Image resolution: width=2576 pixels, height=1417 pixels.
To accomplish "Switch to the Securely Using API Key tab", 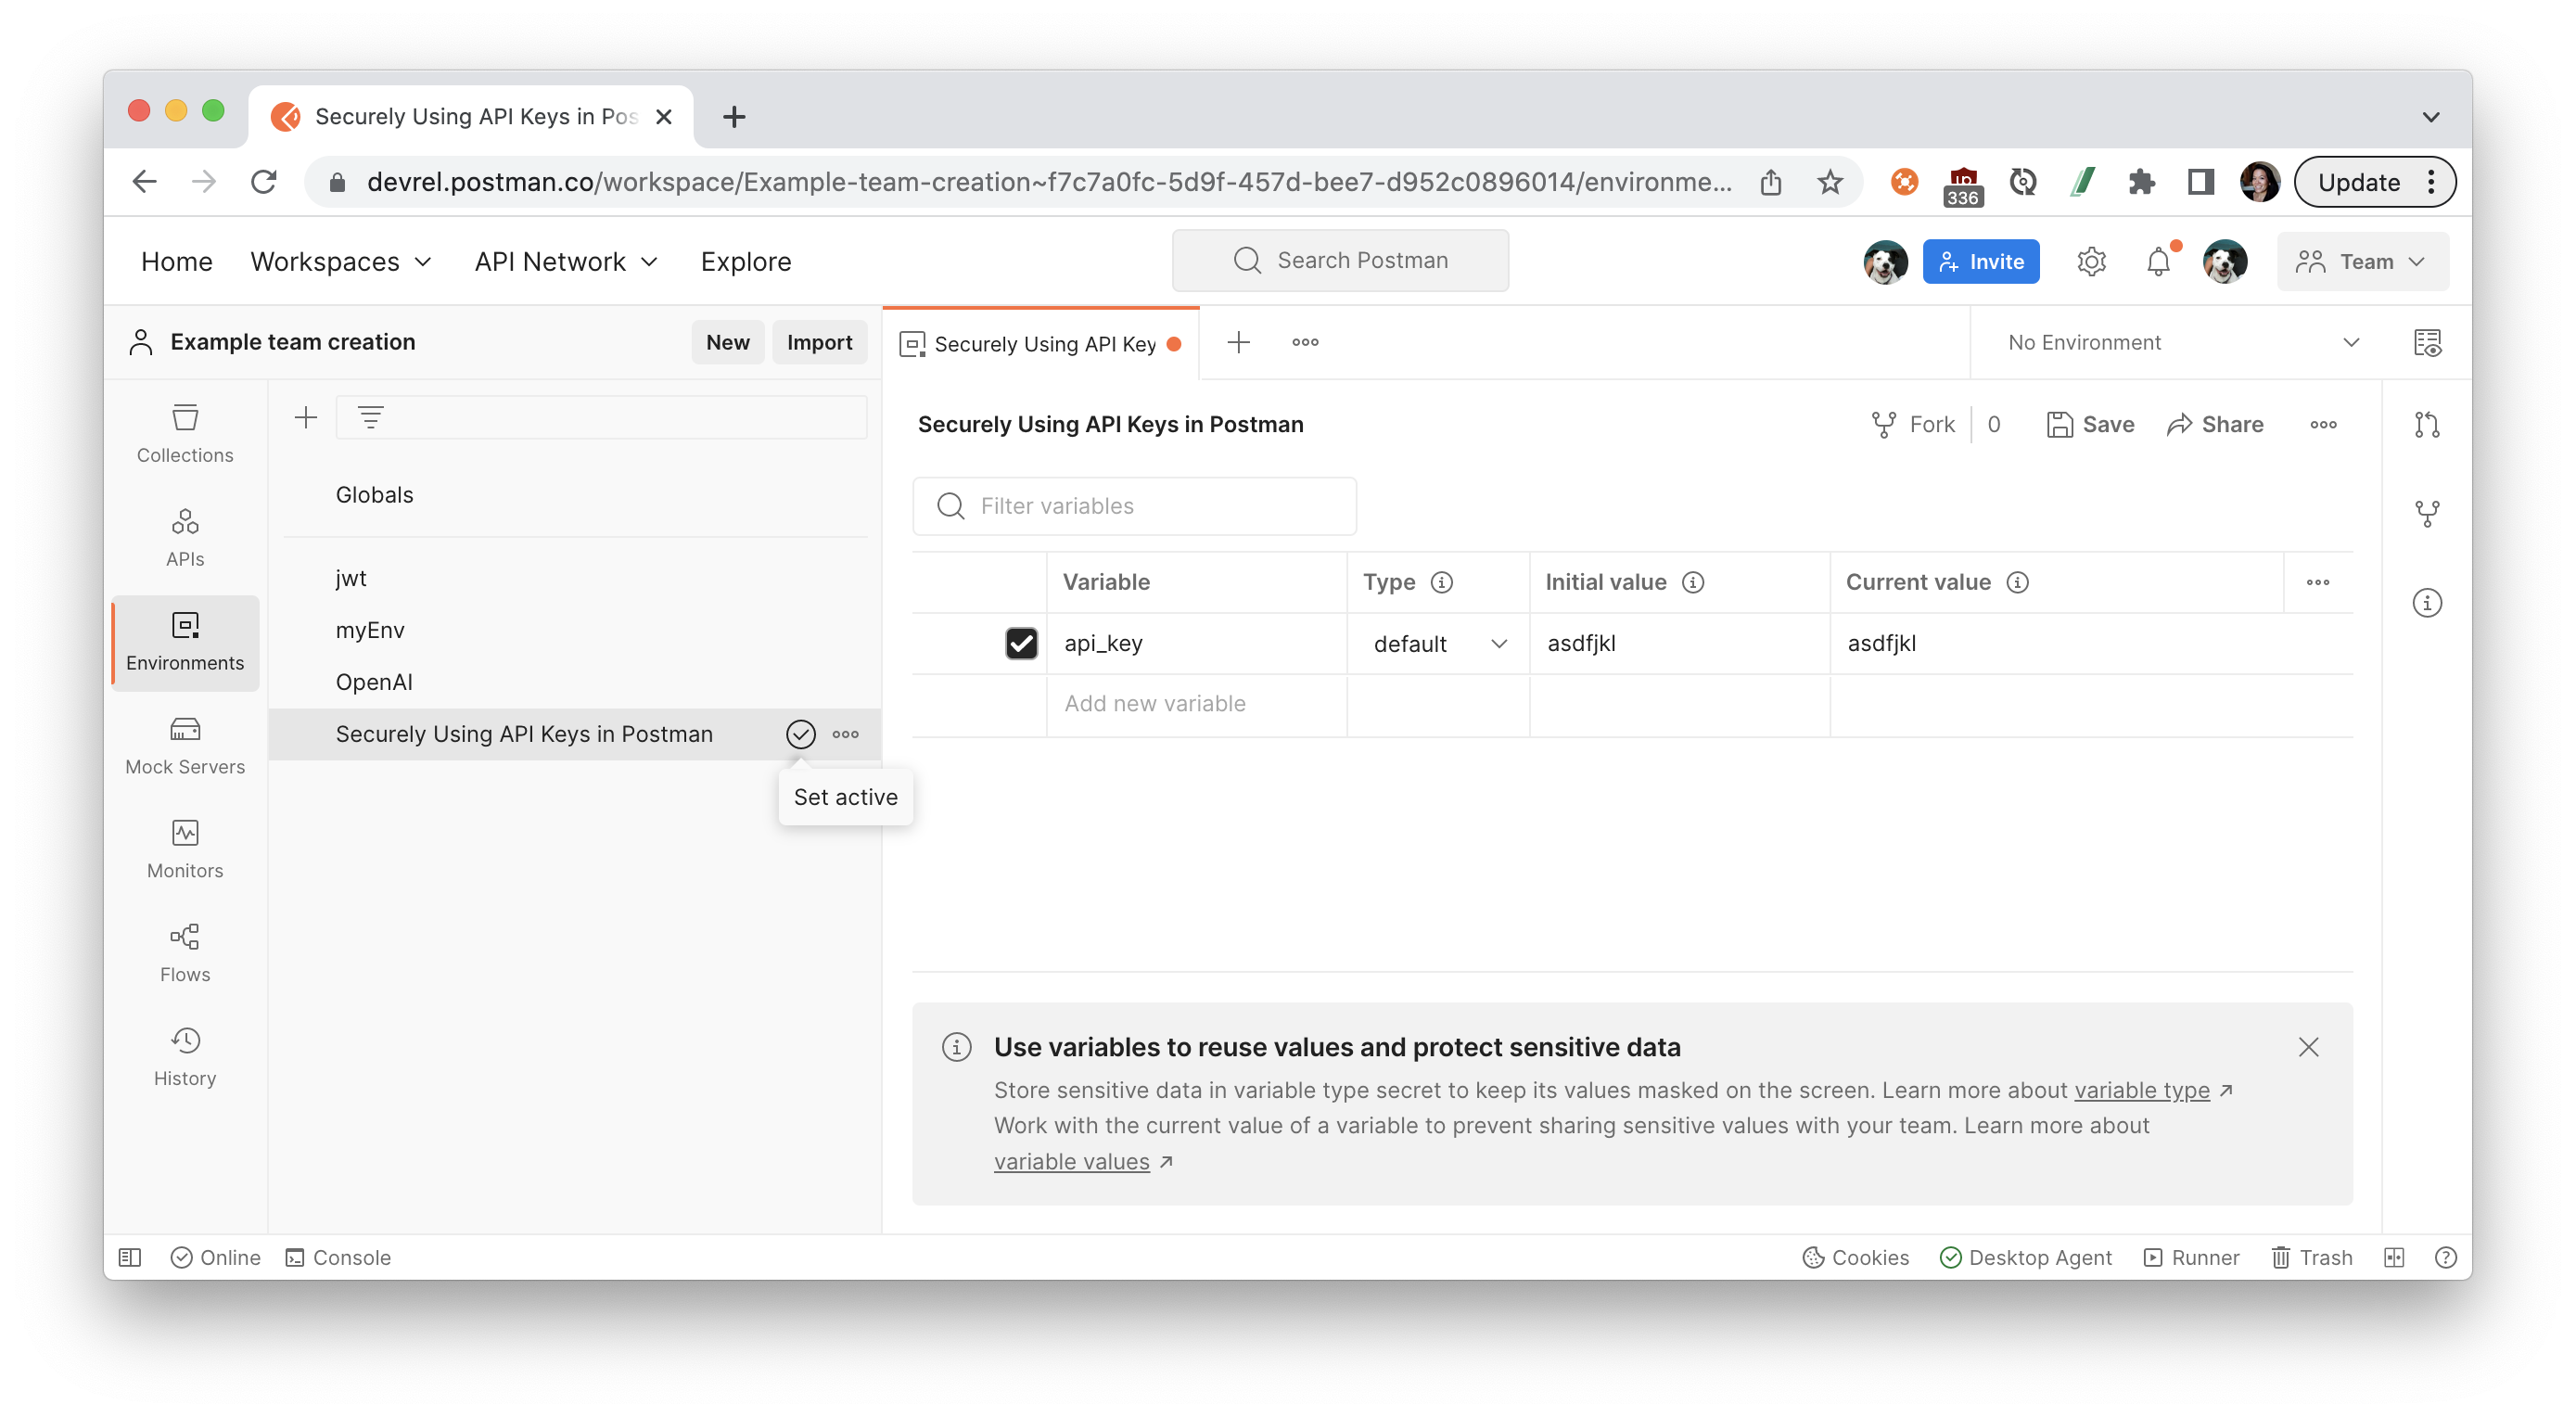I will click(x=1041, y=343).
